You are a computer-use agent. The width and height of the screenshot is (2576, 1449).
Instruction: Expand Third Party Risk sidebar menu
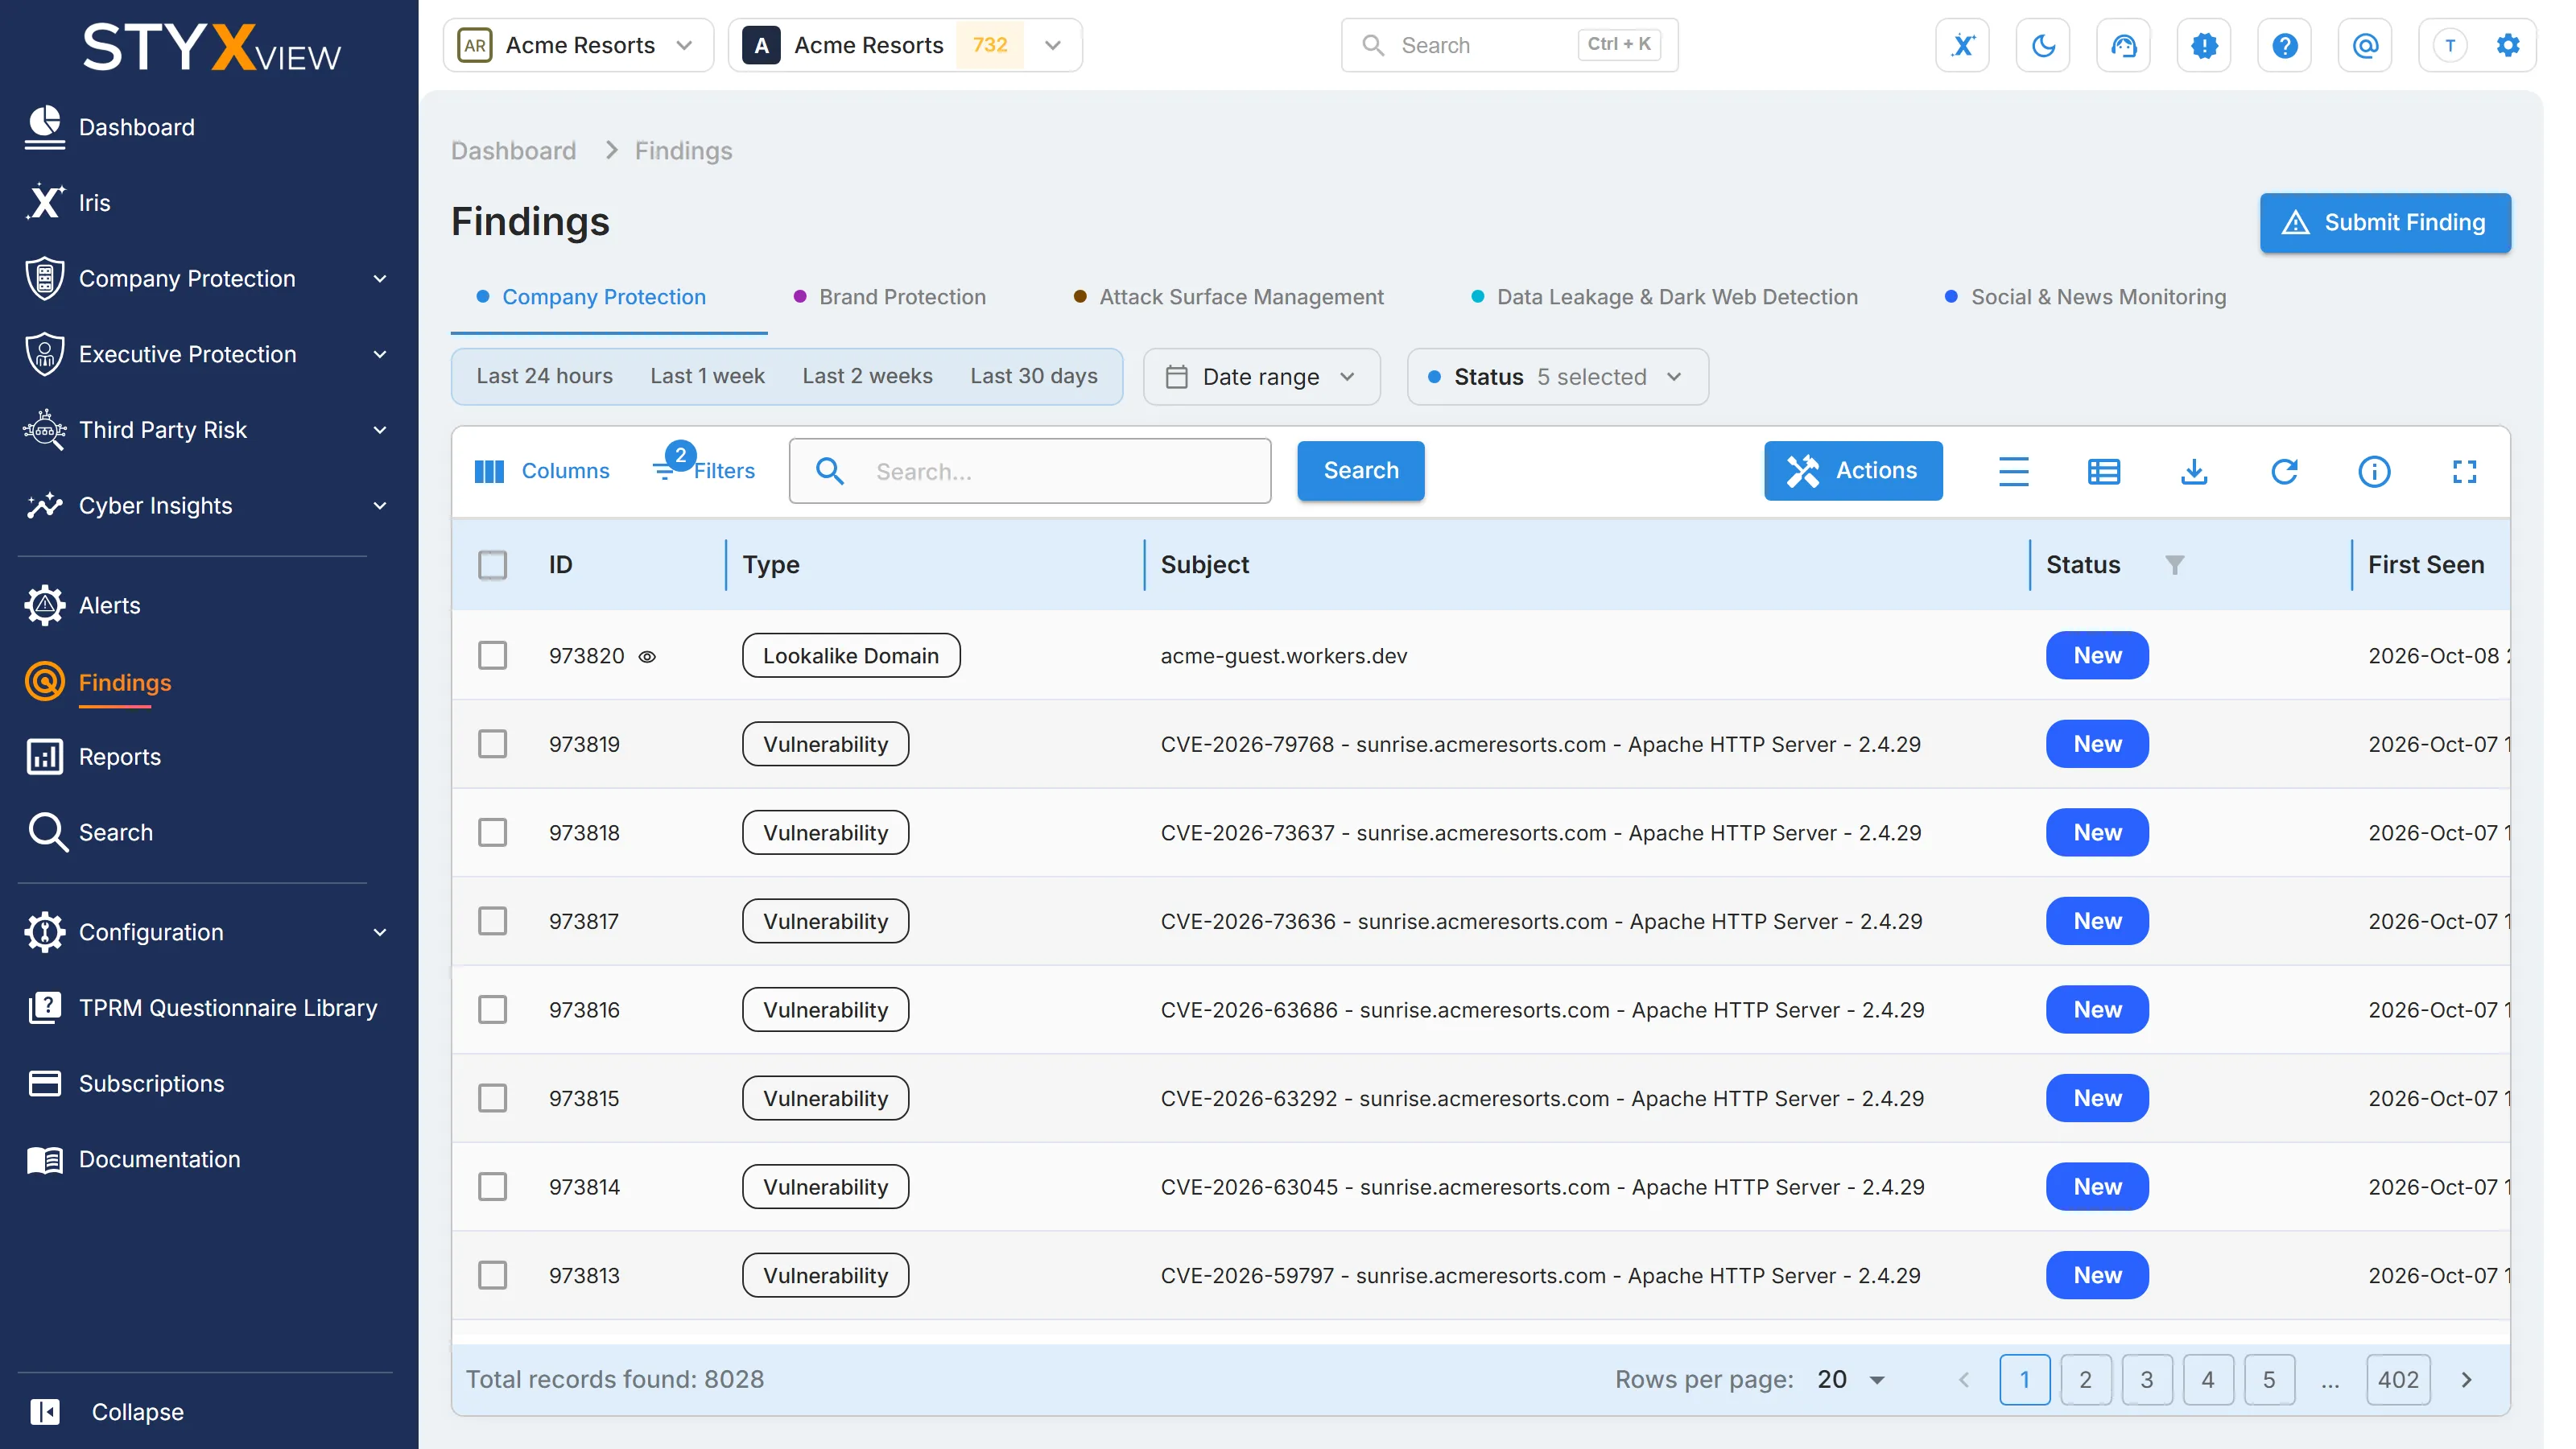207,430
